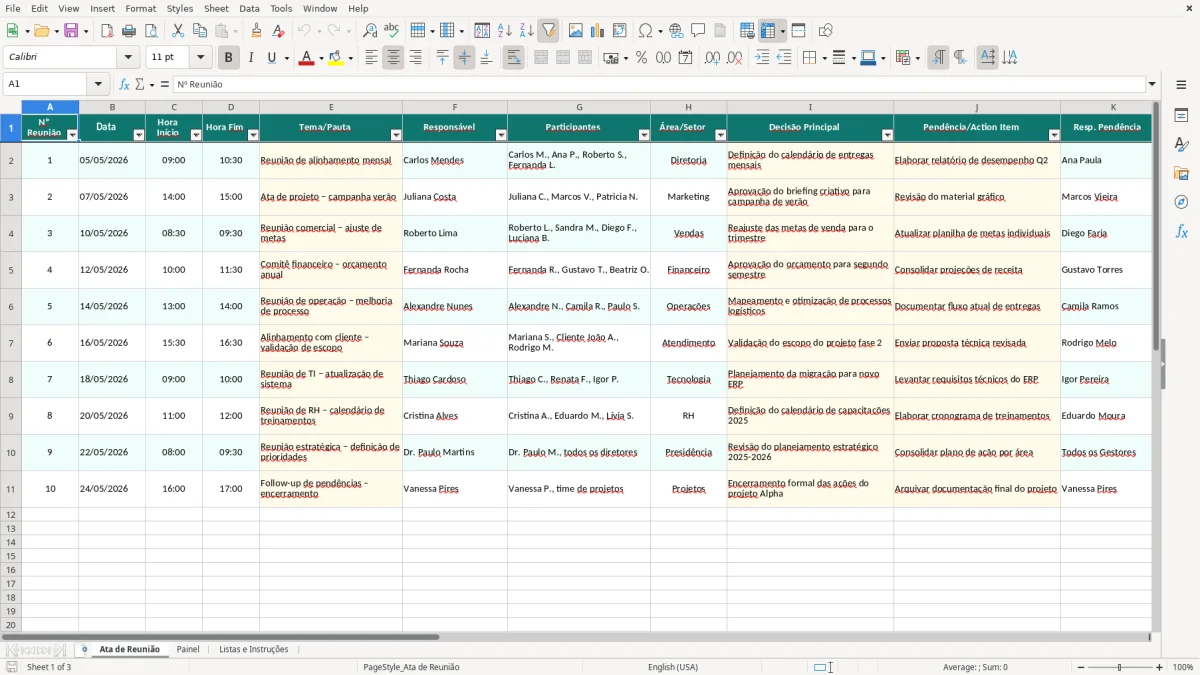Click the Insert Comment icon

(698, 31)
